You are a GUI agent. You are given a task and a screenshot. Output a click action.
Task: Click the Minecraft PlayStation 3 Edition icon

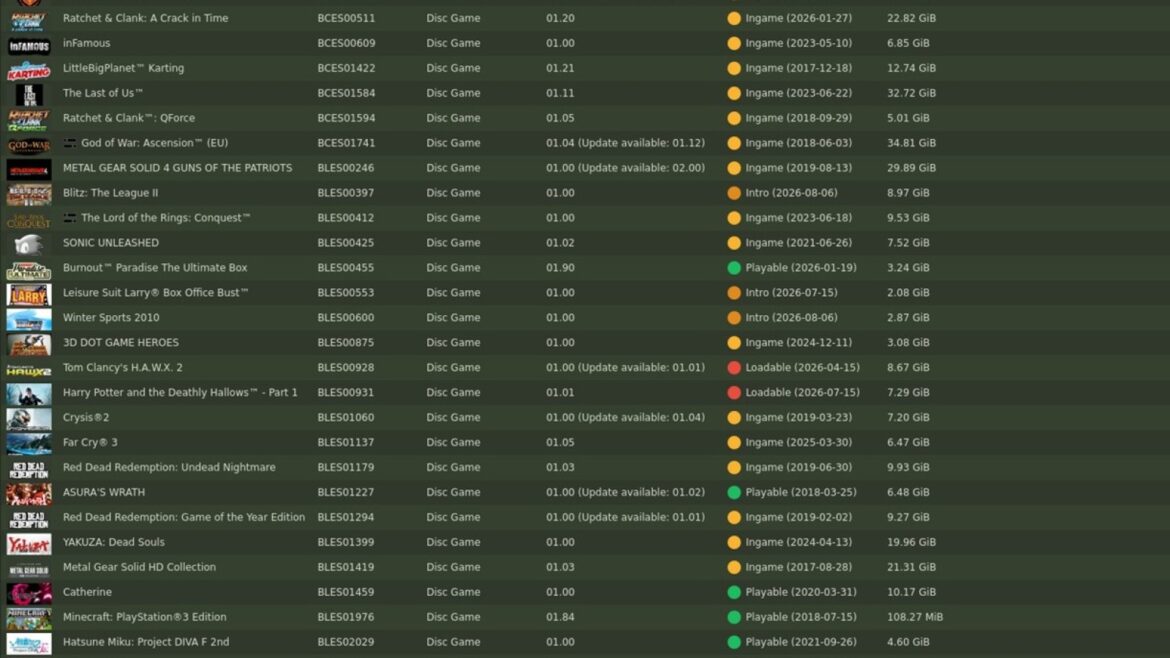pyautogui.click(x=29, y=620)
